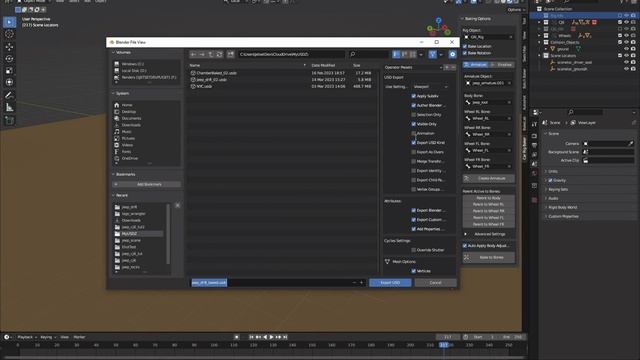
Task: Open the Rig Object selector dropdown
Action: pos(488,37)
